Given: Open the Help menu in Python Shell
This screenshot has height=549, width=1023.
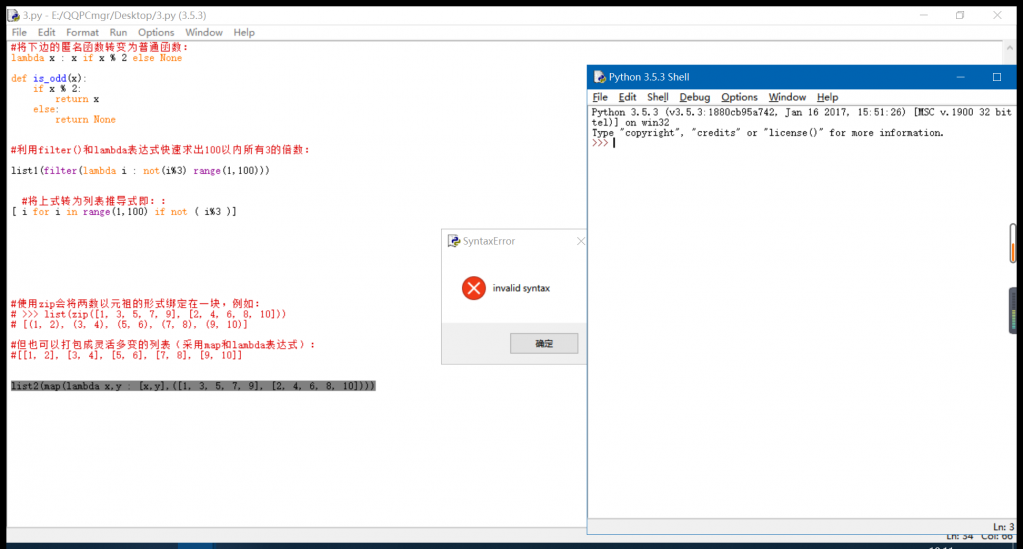Looking at the screenshot, I should [827, 97].
